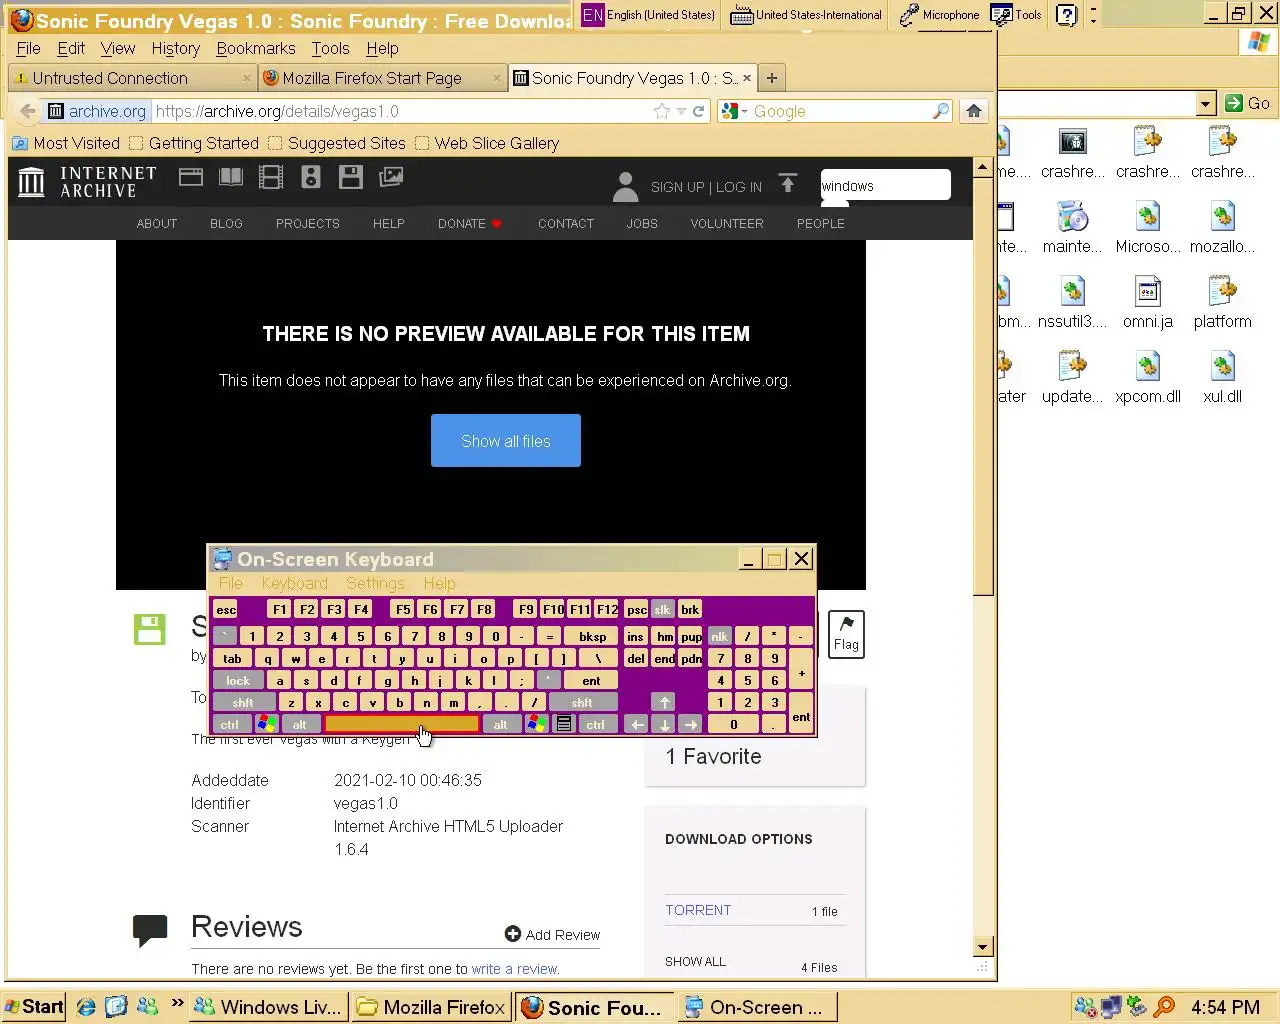Select platform file icon
The width and height of the screenshot is (1280, 1024).
click(x=1222, y=292)
